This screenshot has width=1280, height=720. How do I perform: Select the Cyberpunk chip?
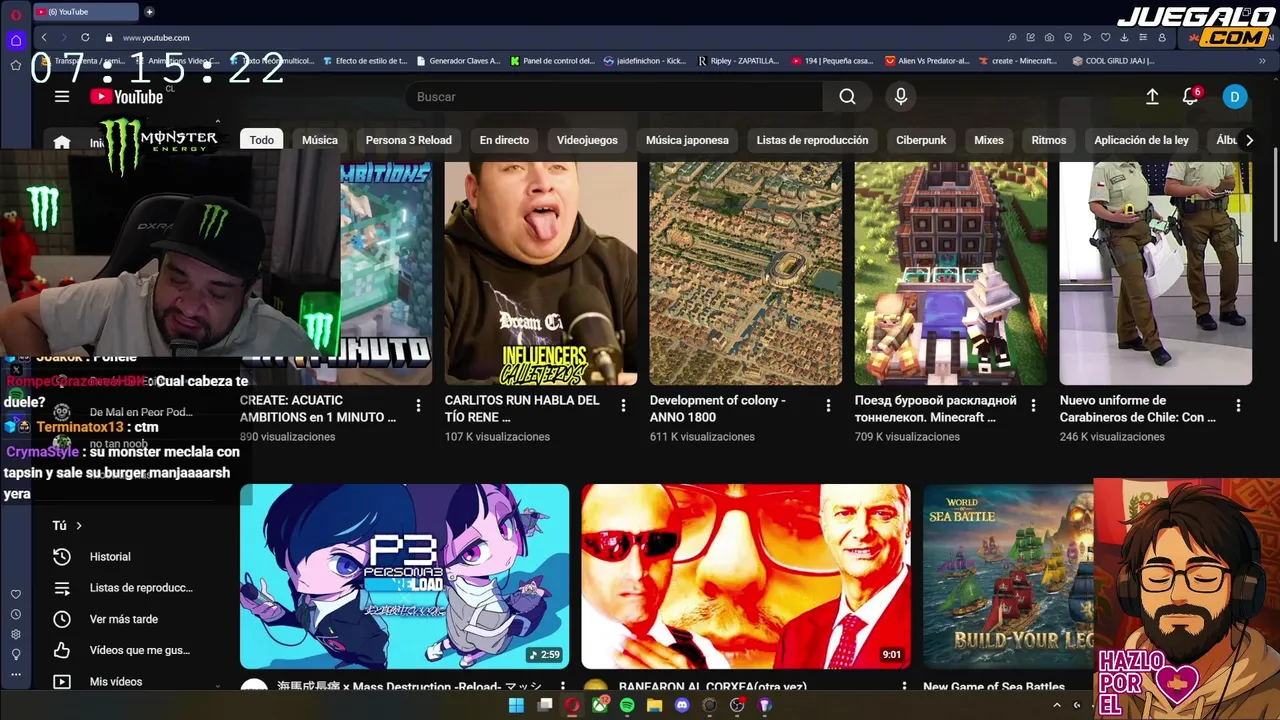[921, 140]
